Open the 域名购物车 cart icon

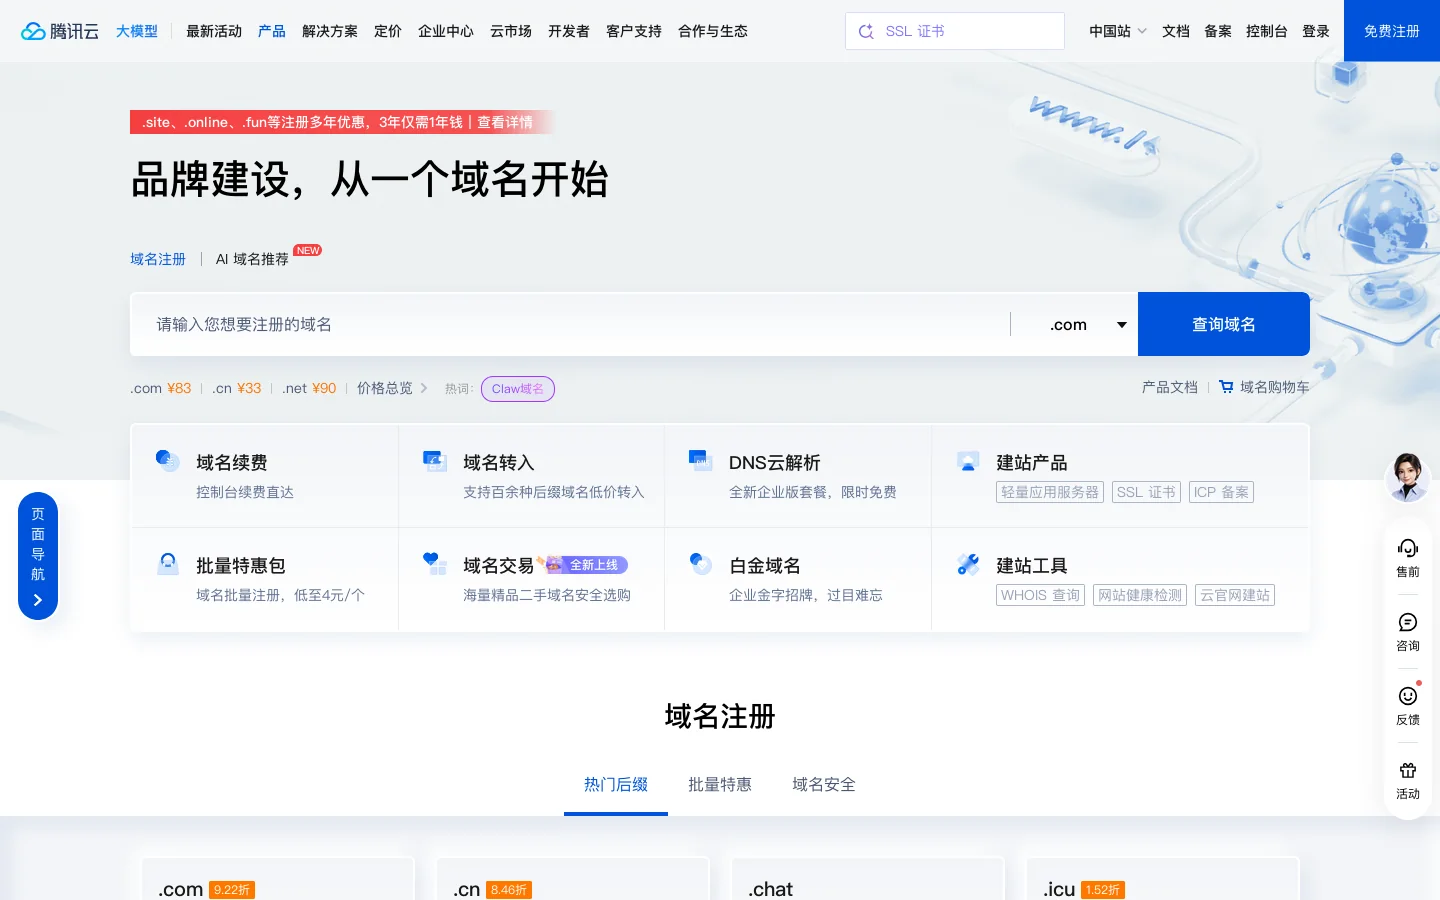pyautogui.click(x=1226, y=387)
